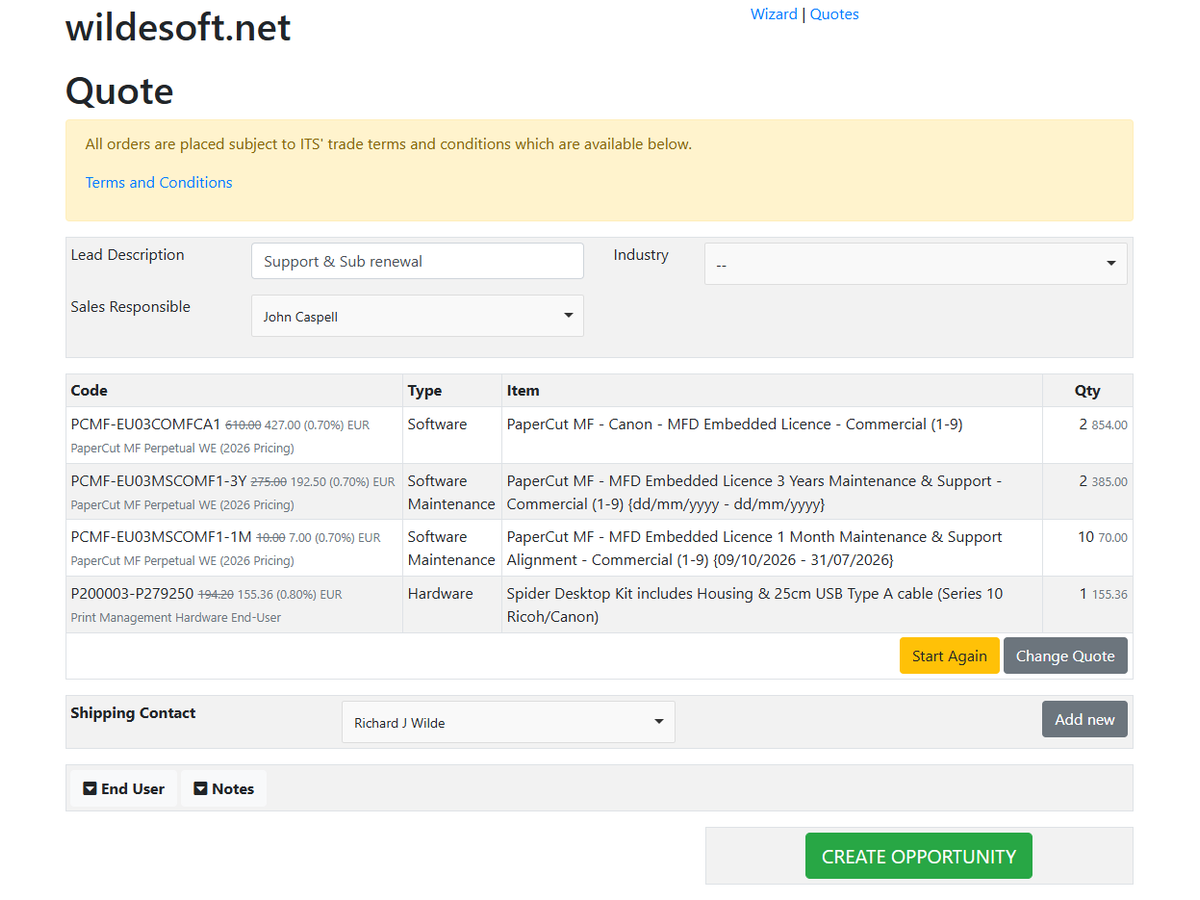The height and width of the screenshot is (900, 1200).
Task: Select code PCMF-EU03COMFCA1
Action: point(146,424)
